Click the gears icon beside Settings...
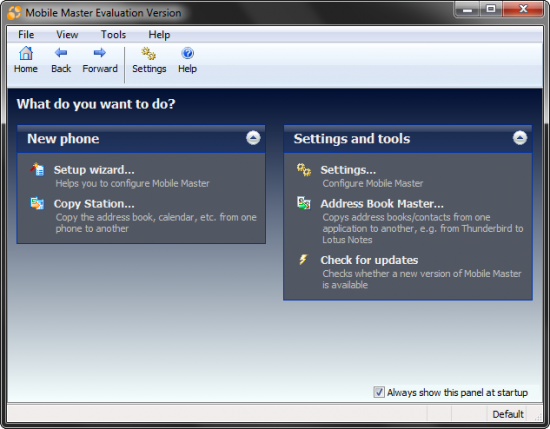 point(304,170)
